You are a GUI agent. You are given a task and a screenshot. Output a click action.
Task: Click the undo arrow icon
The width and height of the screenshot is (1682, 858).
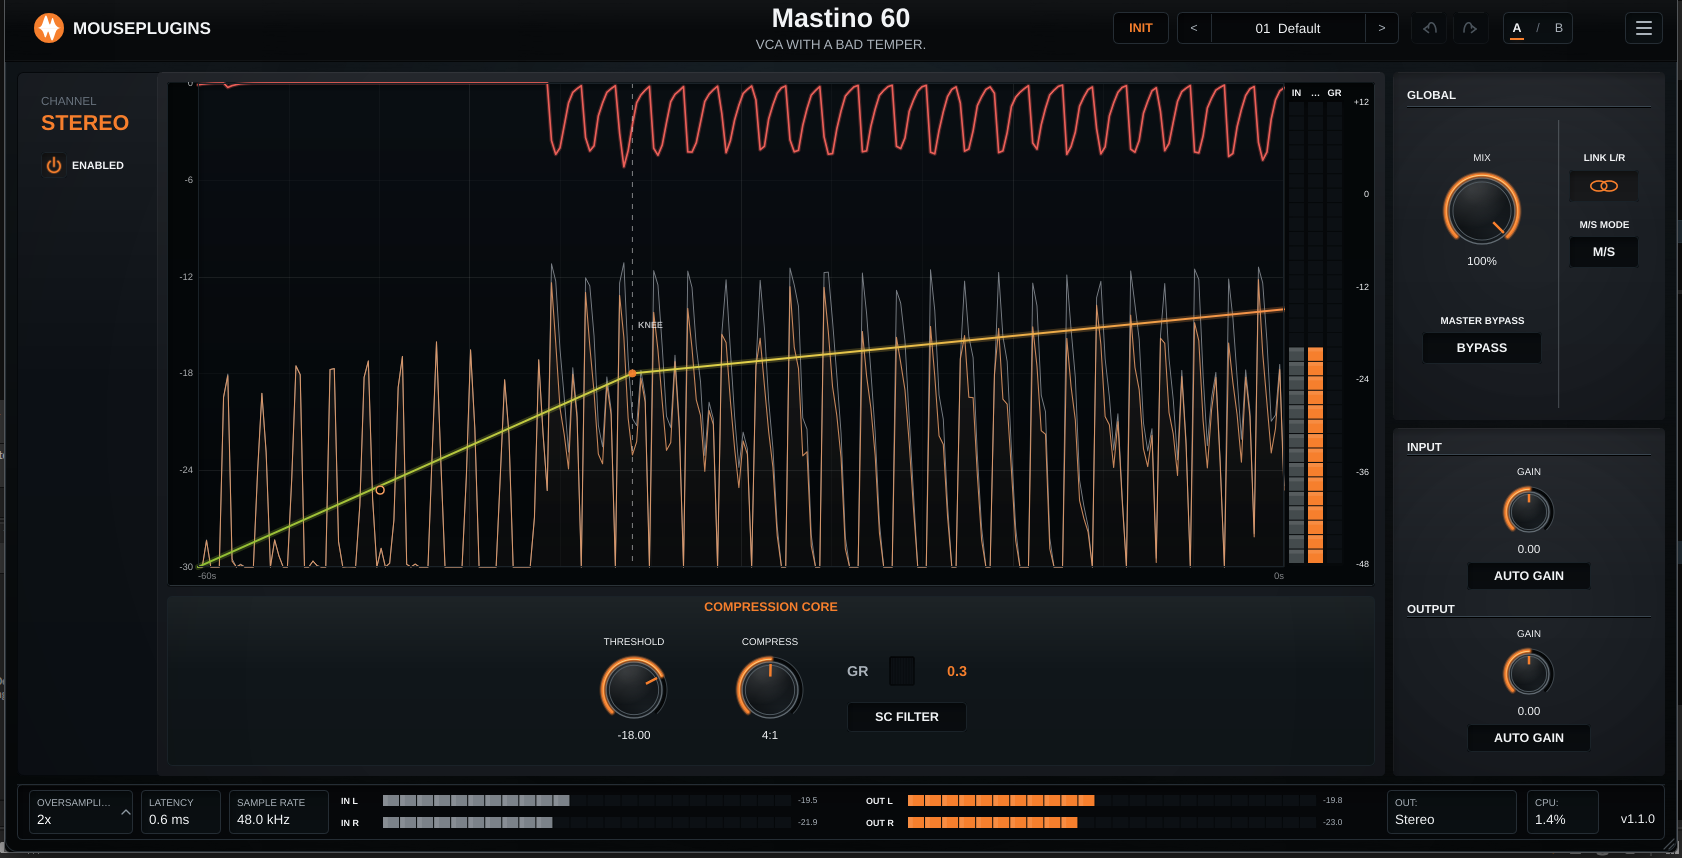[1430, 28]
